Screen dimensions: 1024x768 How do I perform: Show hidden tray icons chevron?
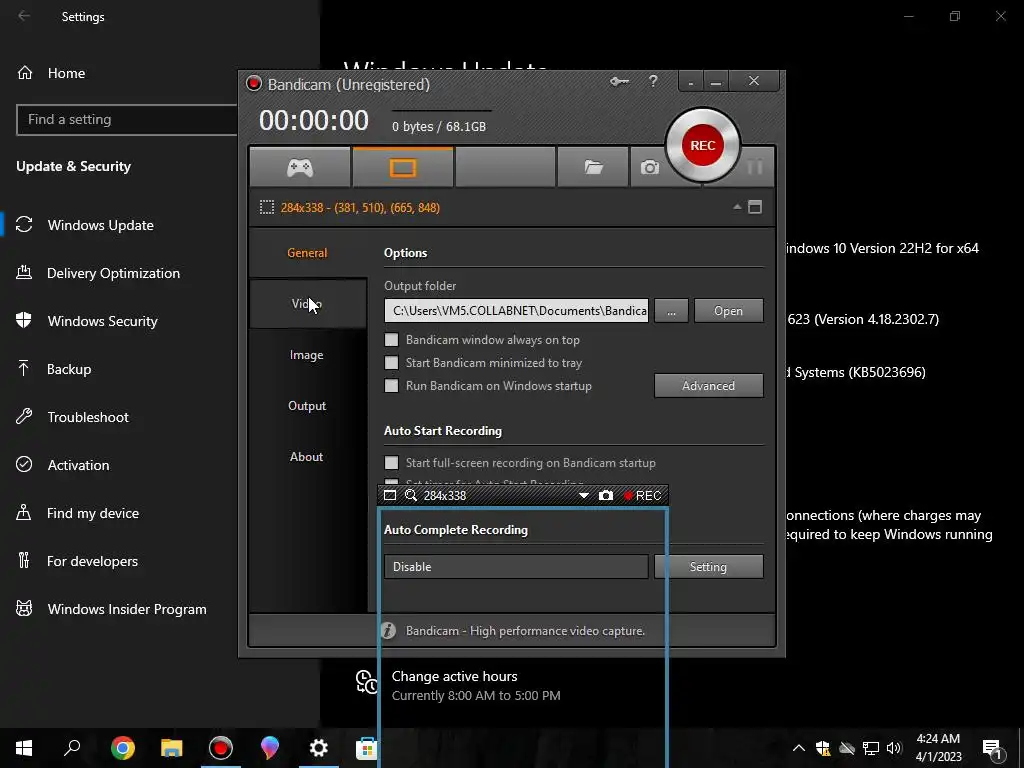coord(799,748)
